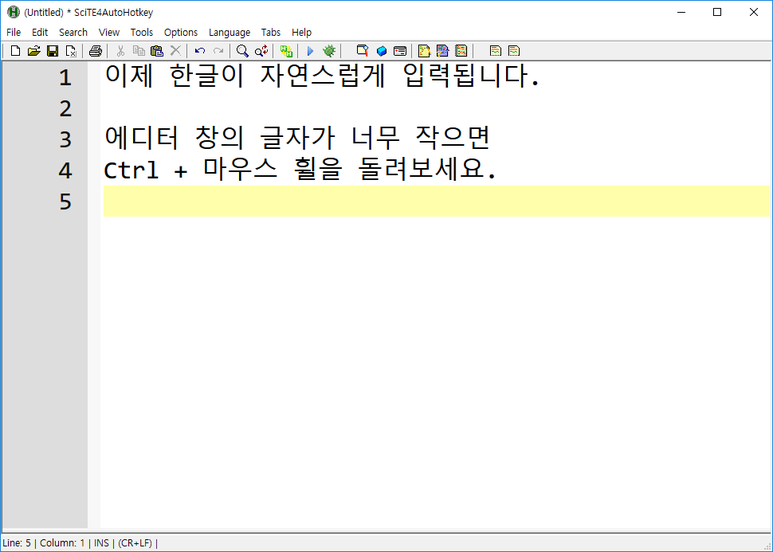
Task: Close the current file via toolbar icon
Action: pyautogui.click(x=71, y=51)
